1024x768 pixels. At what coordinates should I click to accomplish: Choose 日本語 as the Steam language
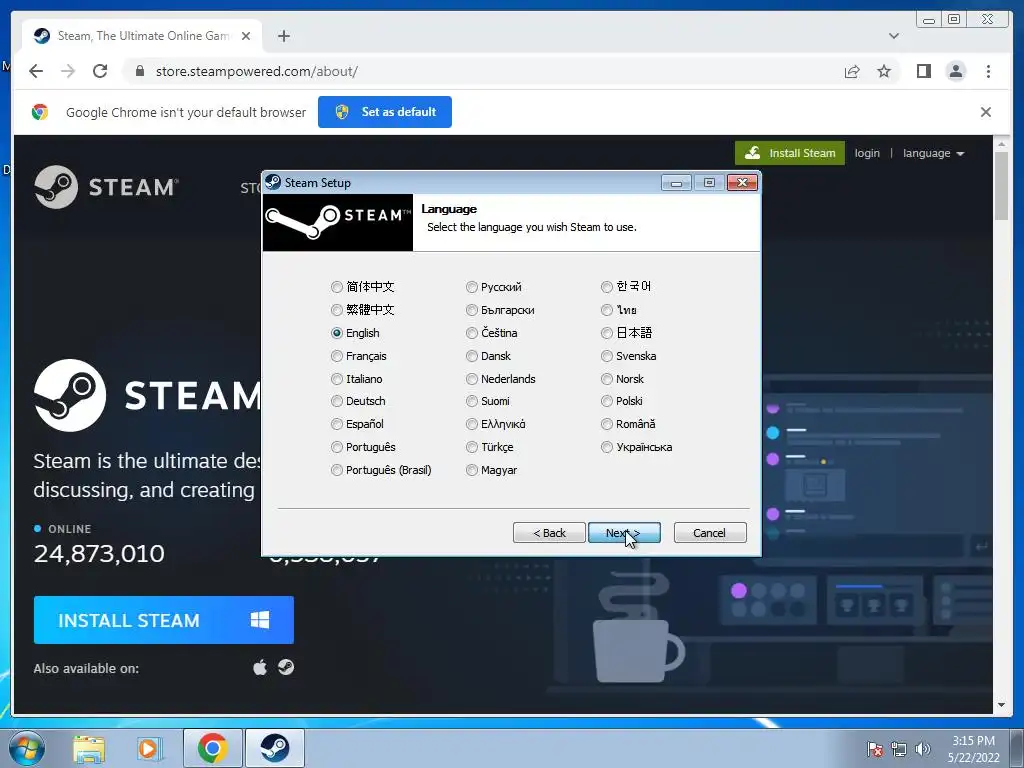(x=607, y=333)
